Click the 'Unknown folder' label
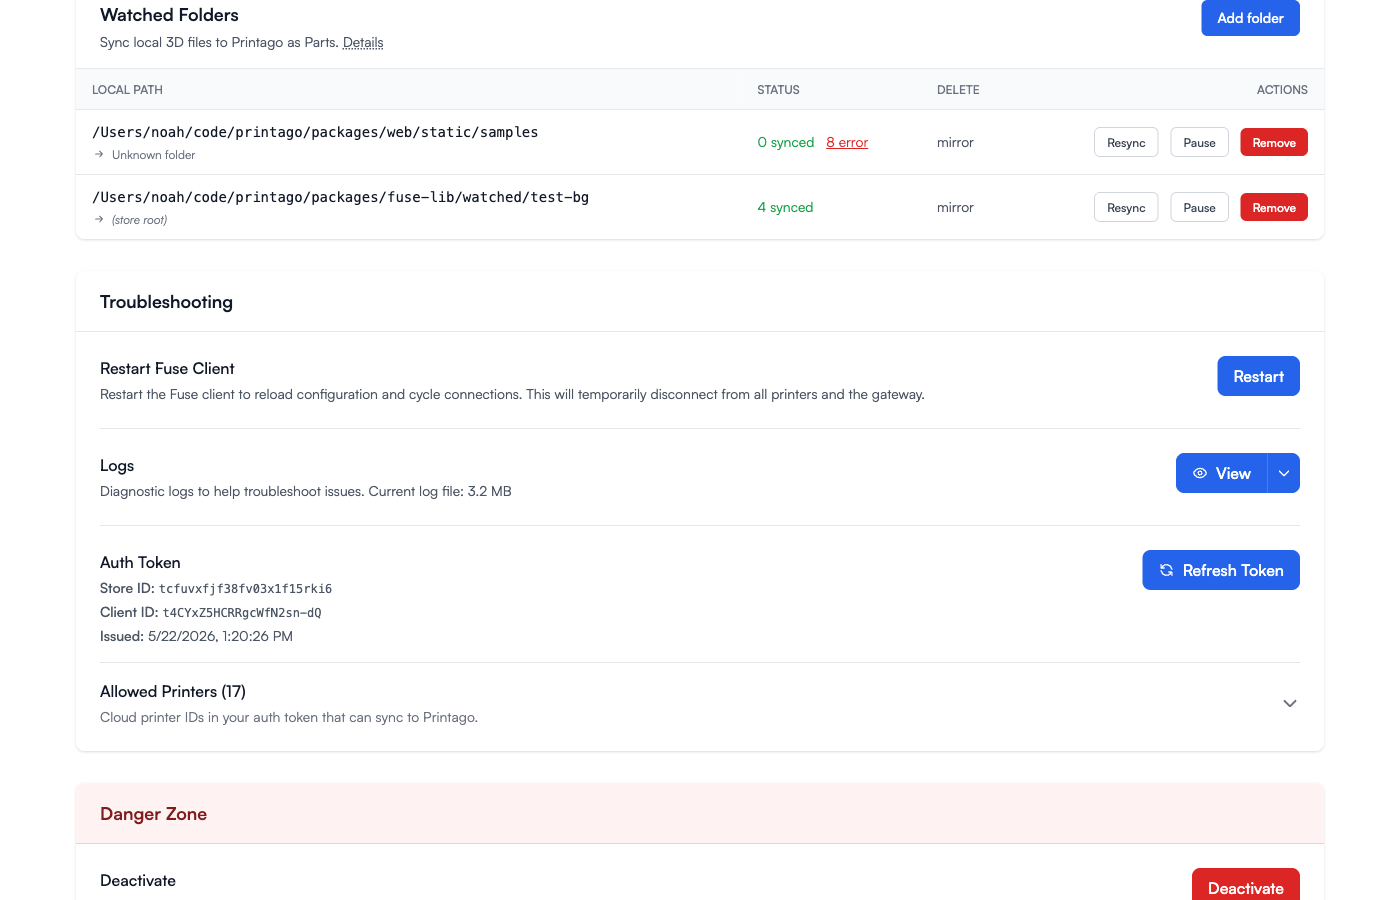The height and width of the screenshot is (900, 1400). [153, 155]
